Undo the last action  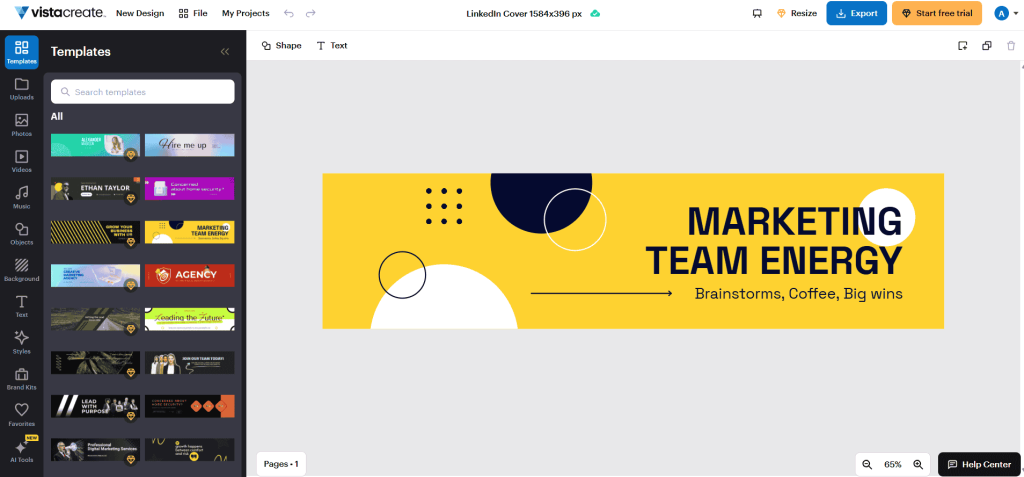289,13
